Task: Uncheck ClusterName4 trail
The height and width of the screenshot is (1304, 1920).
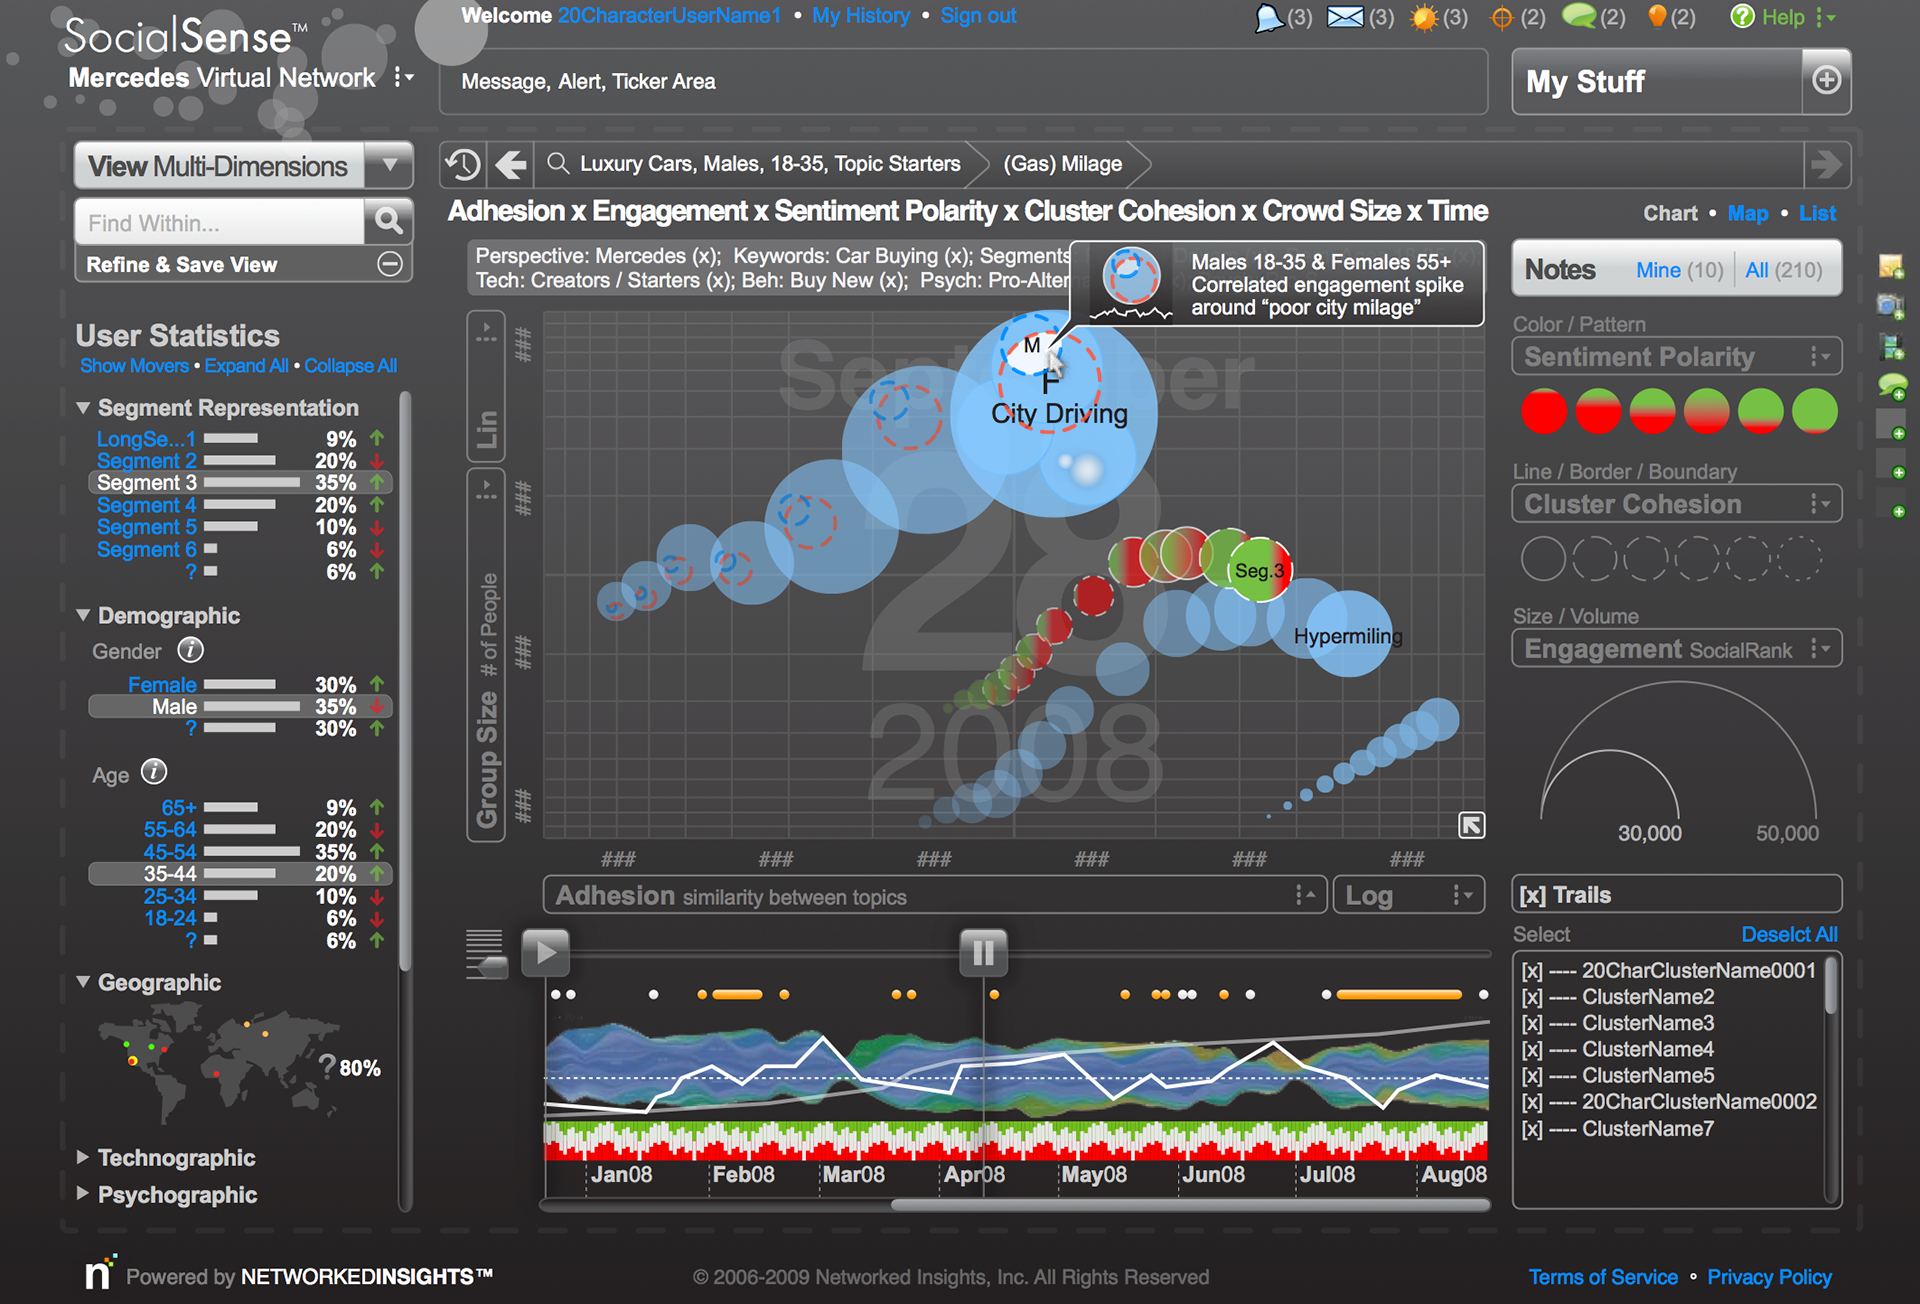Action: tap(1531, 1050)
